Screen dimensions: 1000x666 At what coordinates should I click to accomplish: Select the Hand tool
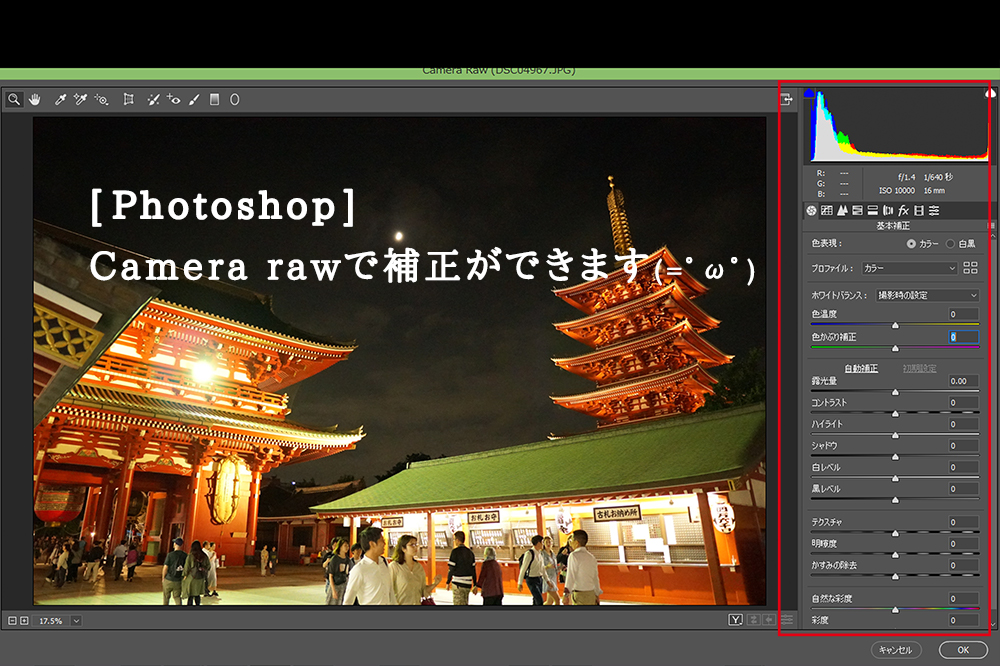coord(34,100)
